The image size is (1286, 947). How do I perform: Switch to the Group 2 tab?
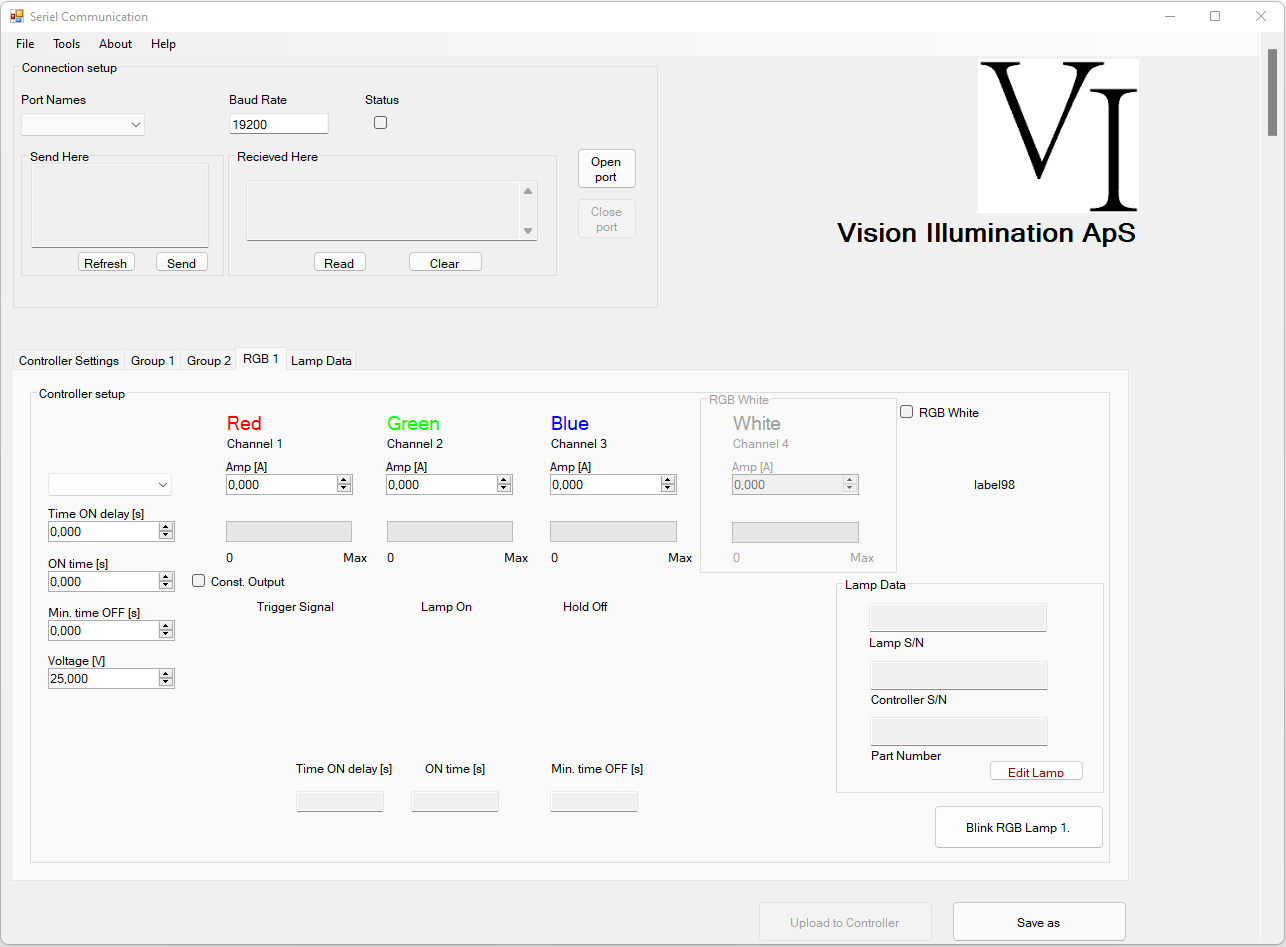pyautogui.click(x=209, y=361)
